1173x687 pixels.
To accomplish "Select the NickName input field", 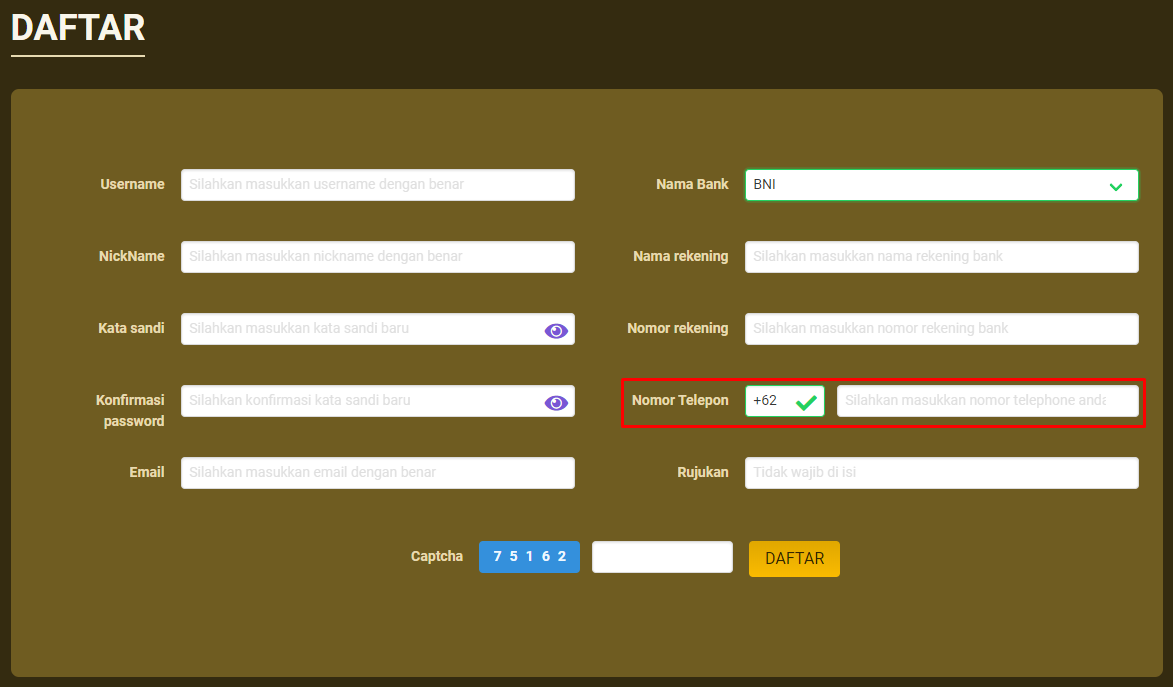I will (x=377, y=257).
